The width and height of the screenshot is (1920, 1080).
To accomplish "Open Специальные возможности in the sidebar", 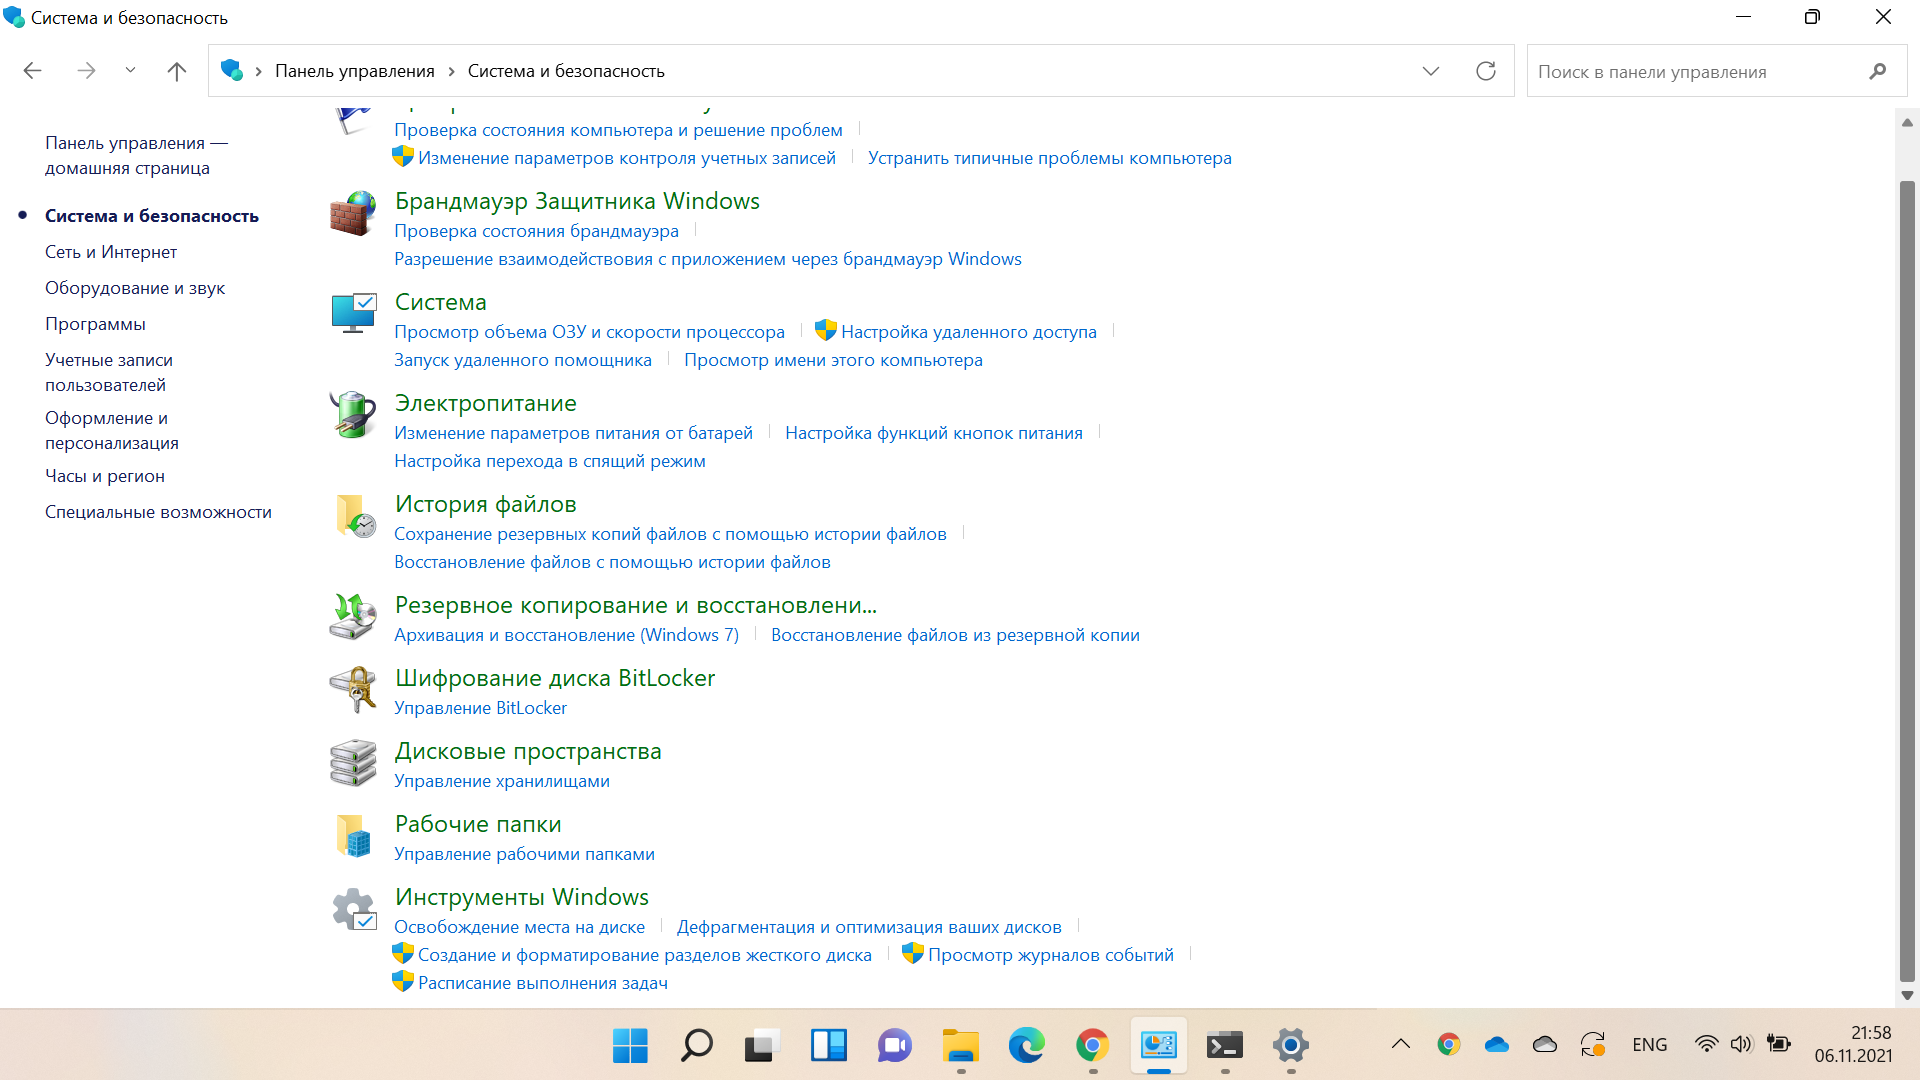I will click(x=158, y=512).
